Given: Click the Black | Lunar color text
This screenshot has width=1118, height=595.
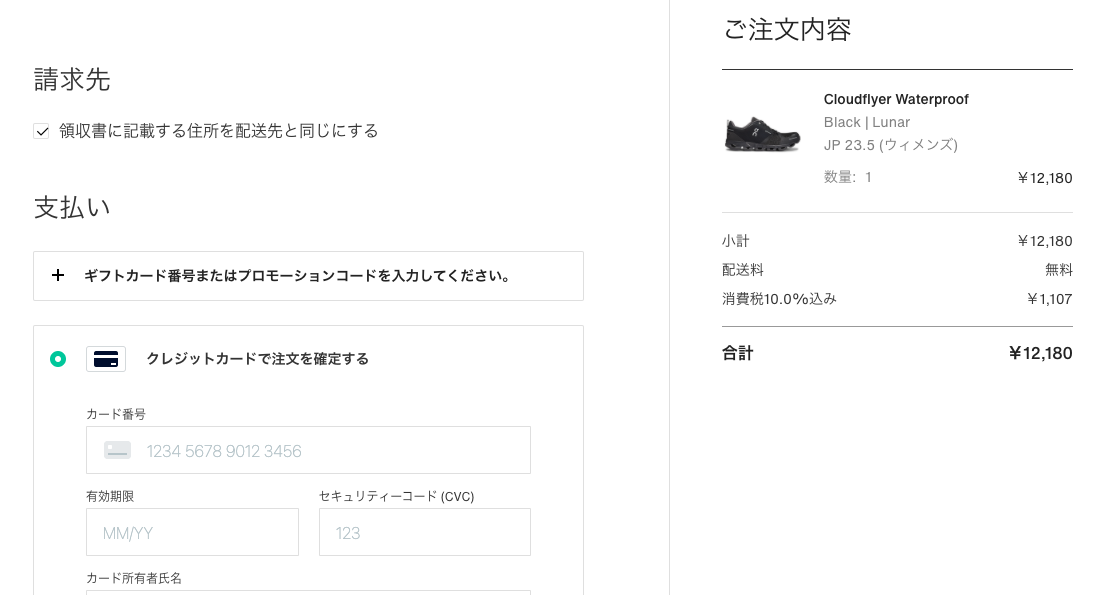Looking at the screenshot, I should (866, 122).
